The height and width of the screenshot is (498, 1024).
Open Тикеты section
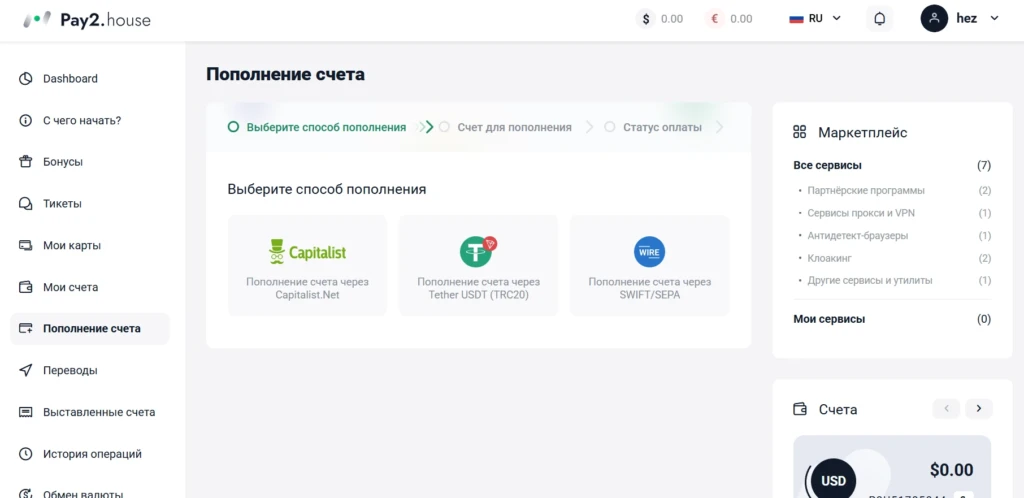(x=89, y=204)
